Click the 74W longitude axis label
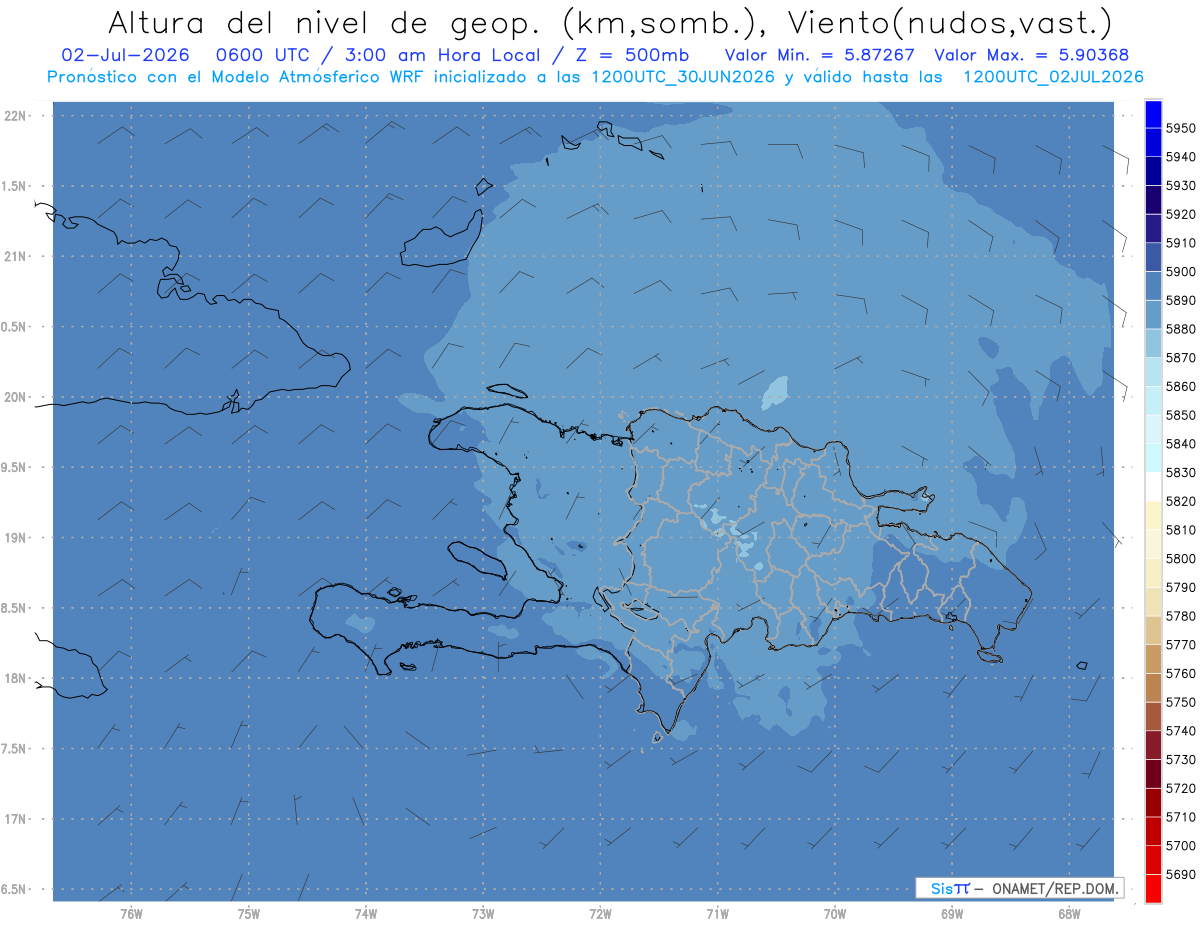 coord(365,913)
